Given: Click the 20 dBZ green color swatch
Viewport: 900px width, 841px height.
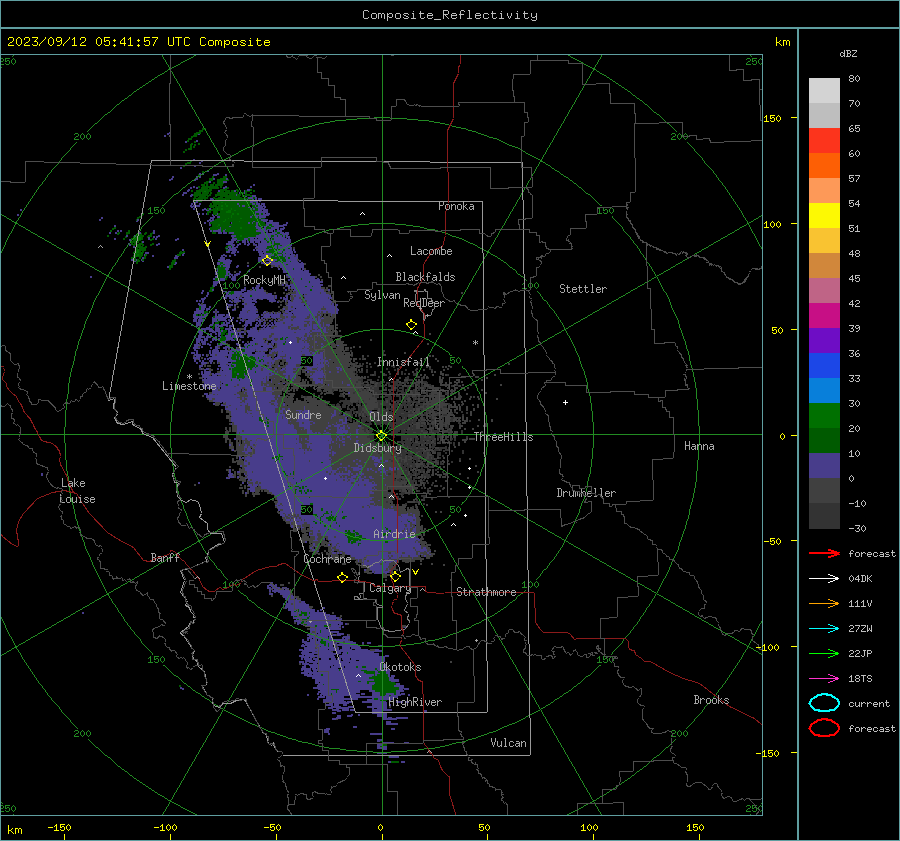Looking at the screenshot, I should pyautogui.click(x=824, y=440).
